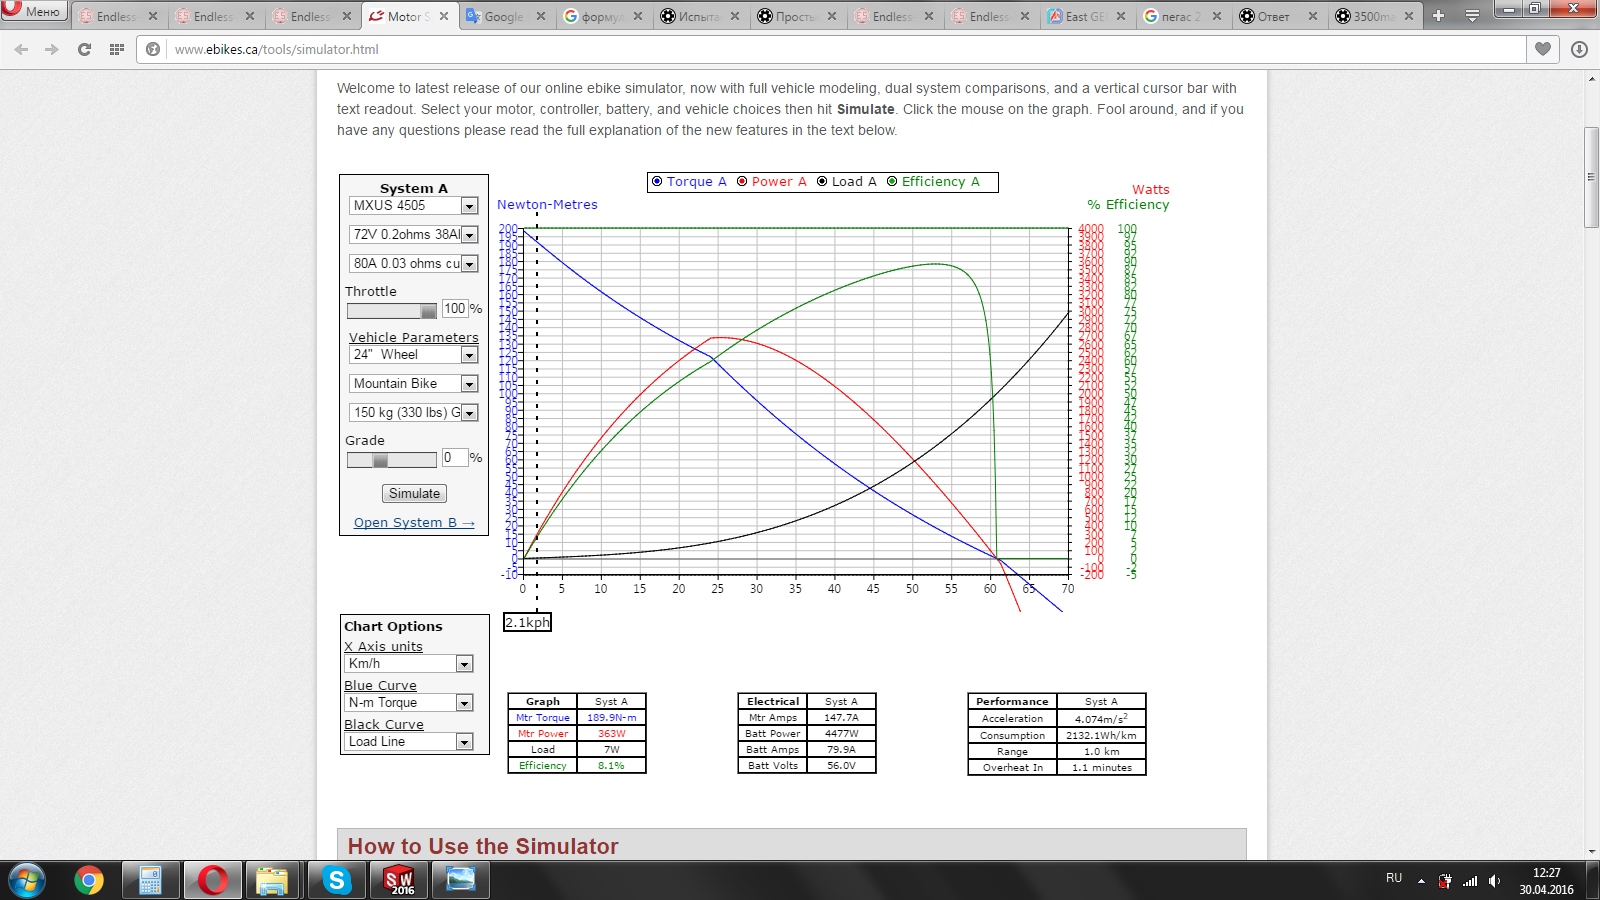Open SolidWorks 2016 from taskbar
The image size is (1600, 900).
click(399, 880)
